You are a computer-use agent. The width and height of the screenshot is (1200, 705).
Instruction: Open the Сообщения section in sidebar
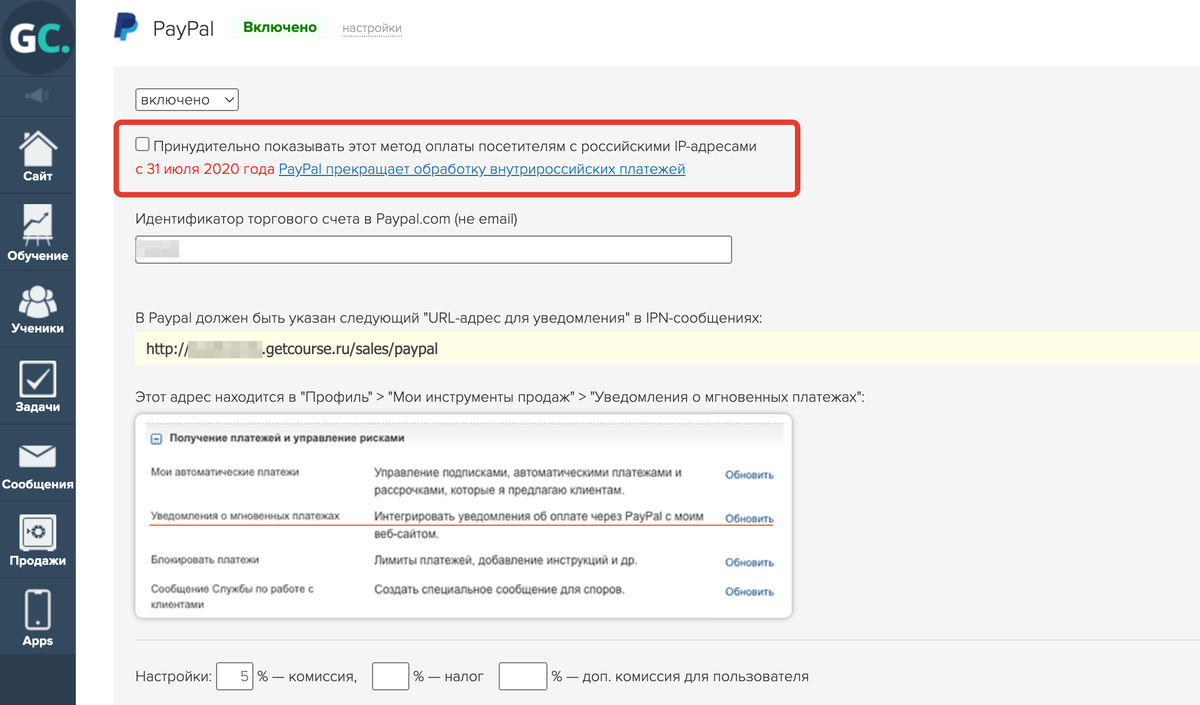[x=37, y=464]
